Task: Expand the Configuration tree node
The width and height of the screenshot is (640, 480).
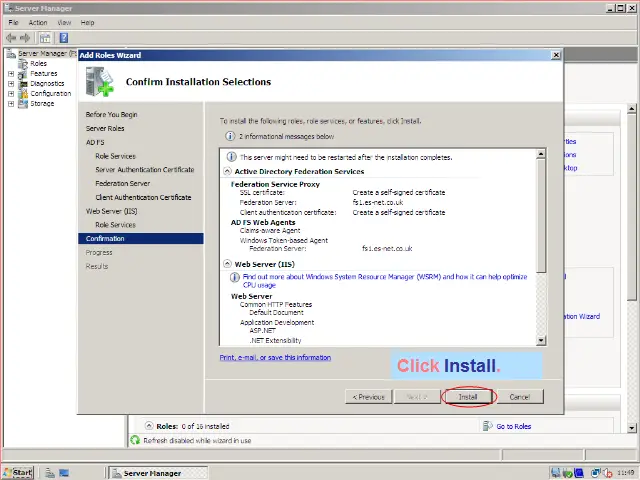Action: click(11, 94)
